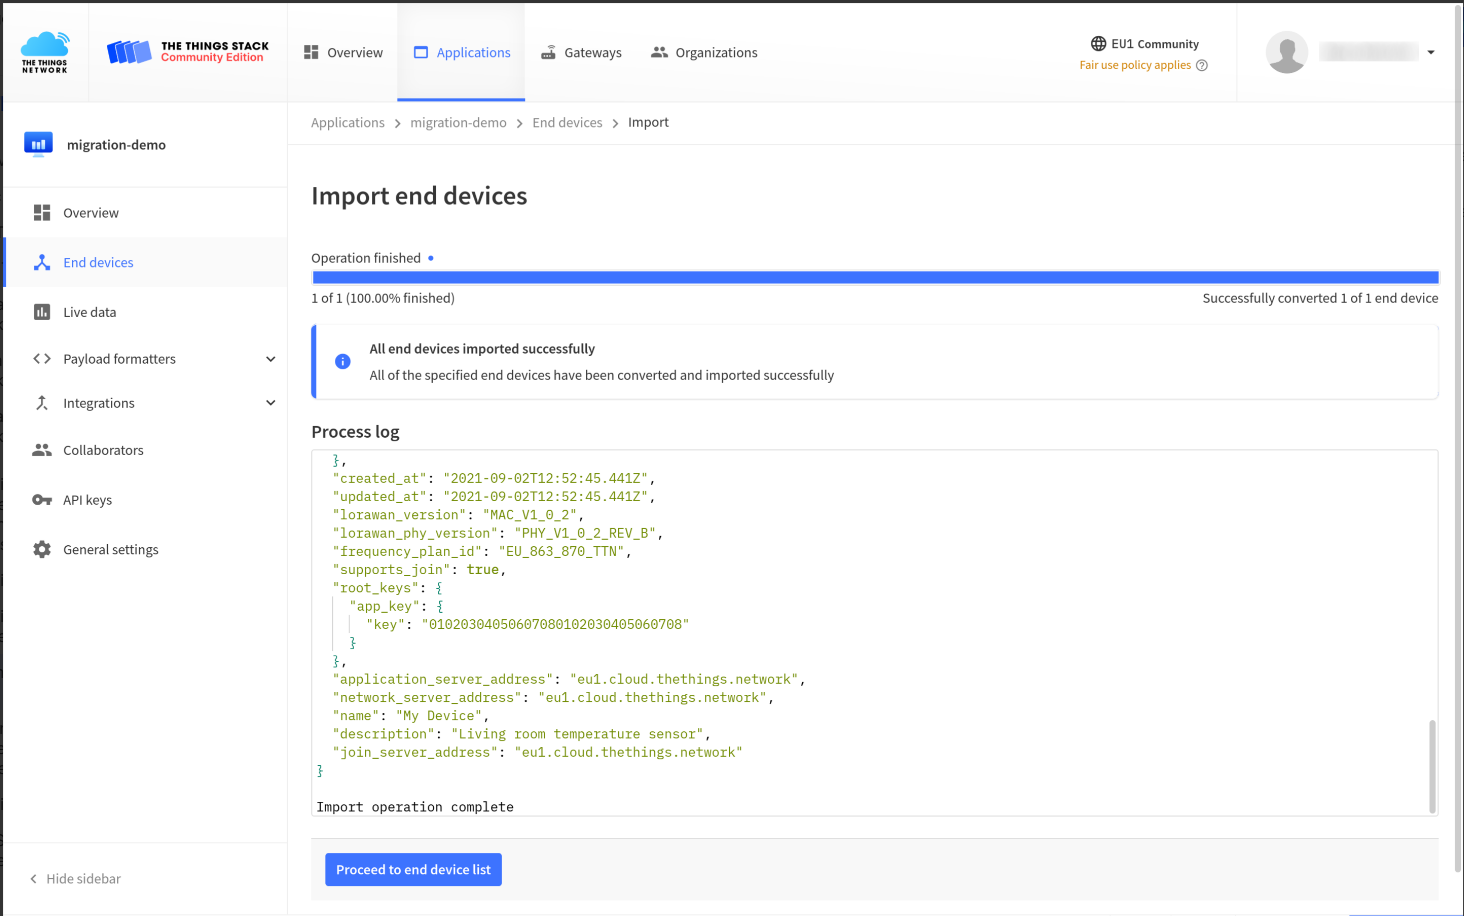The image size is (1464, 916).
Task: Click the migration-demo application title in sidebar
Action: click(x=116, y=145)
